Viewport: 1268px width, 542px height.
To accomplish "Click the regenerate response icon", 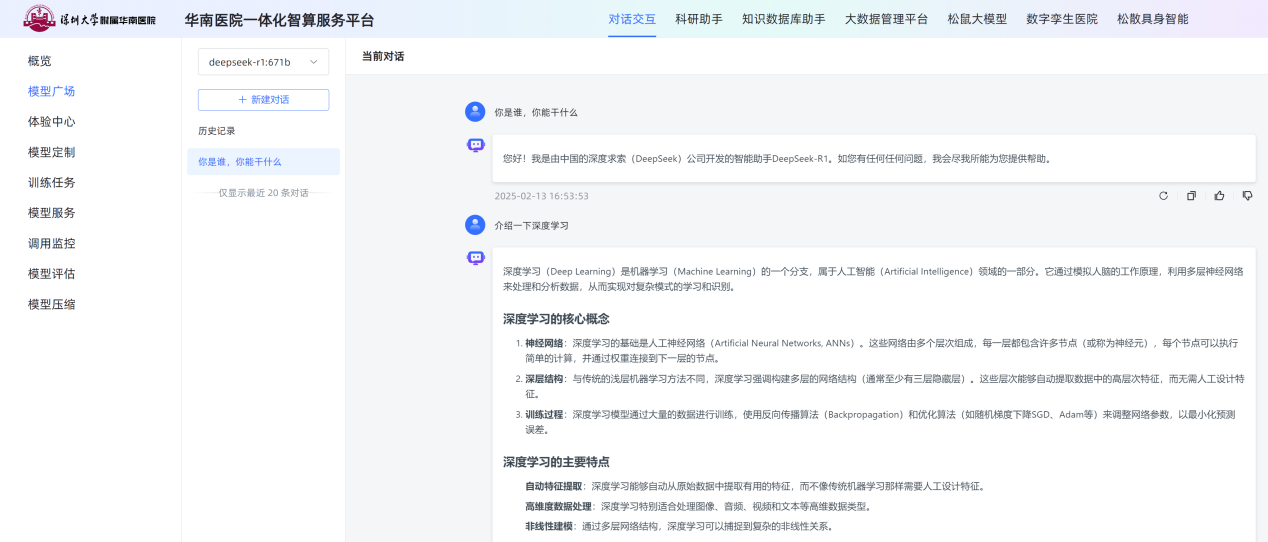I will 1163,196.
